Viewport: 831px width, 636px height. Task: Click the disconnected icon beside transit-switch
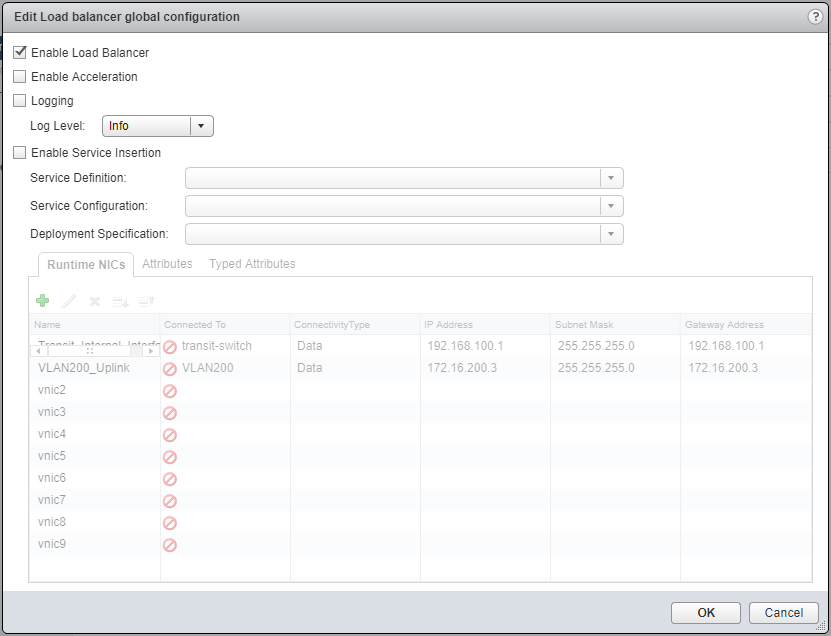tap(170, 347)
